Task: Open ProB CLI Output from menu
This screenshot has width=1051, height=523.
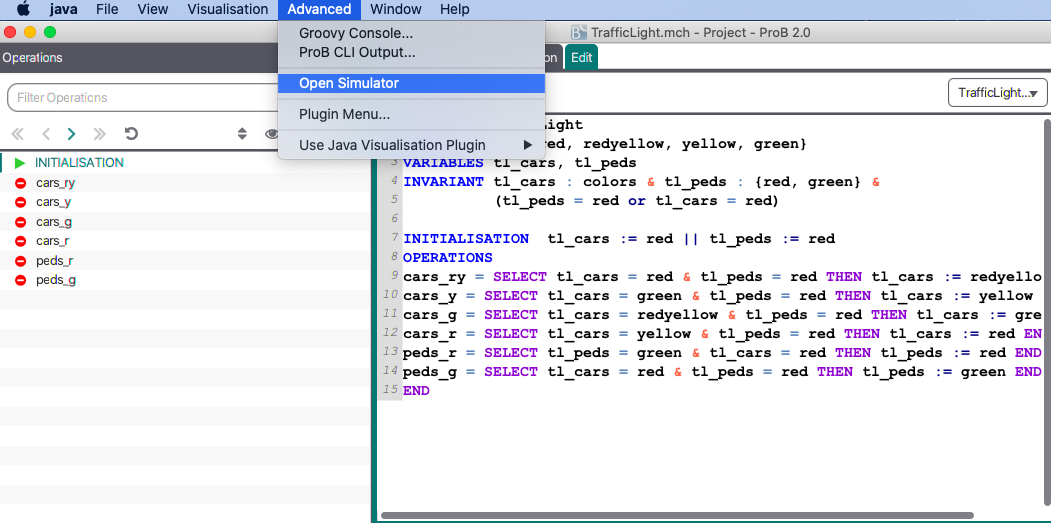Action: click(357, 52)
